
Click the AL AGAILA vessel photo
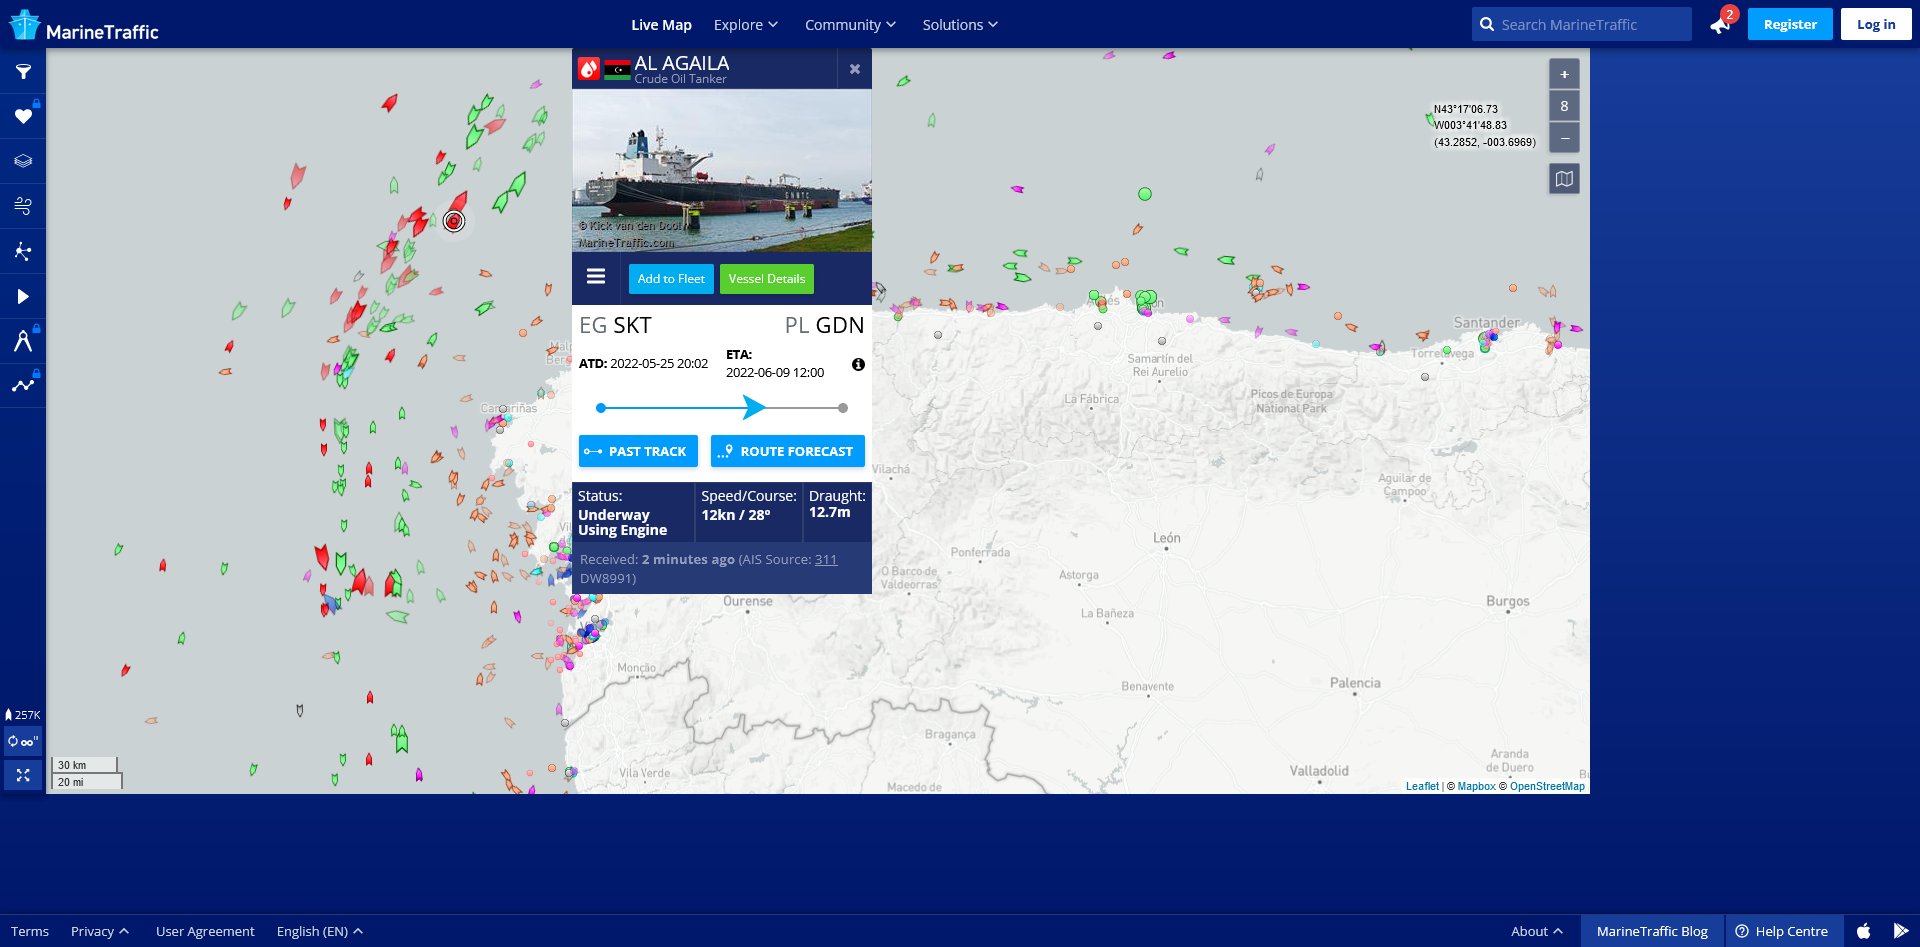pos(722,170)
